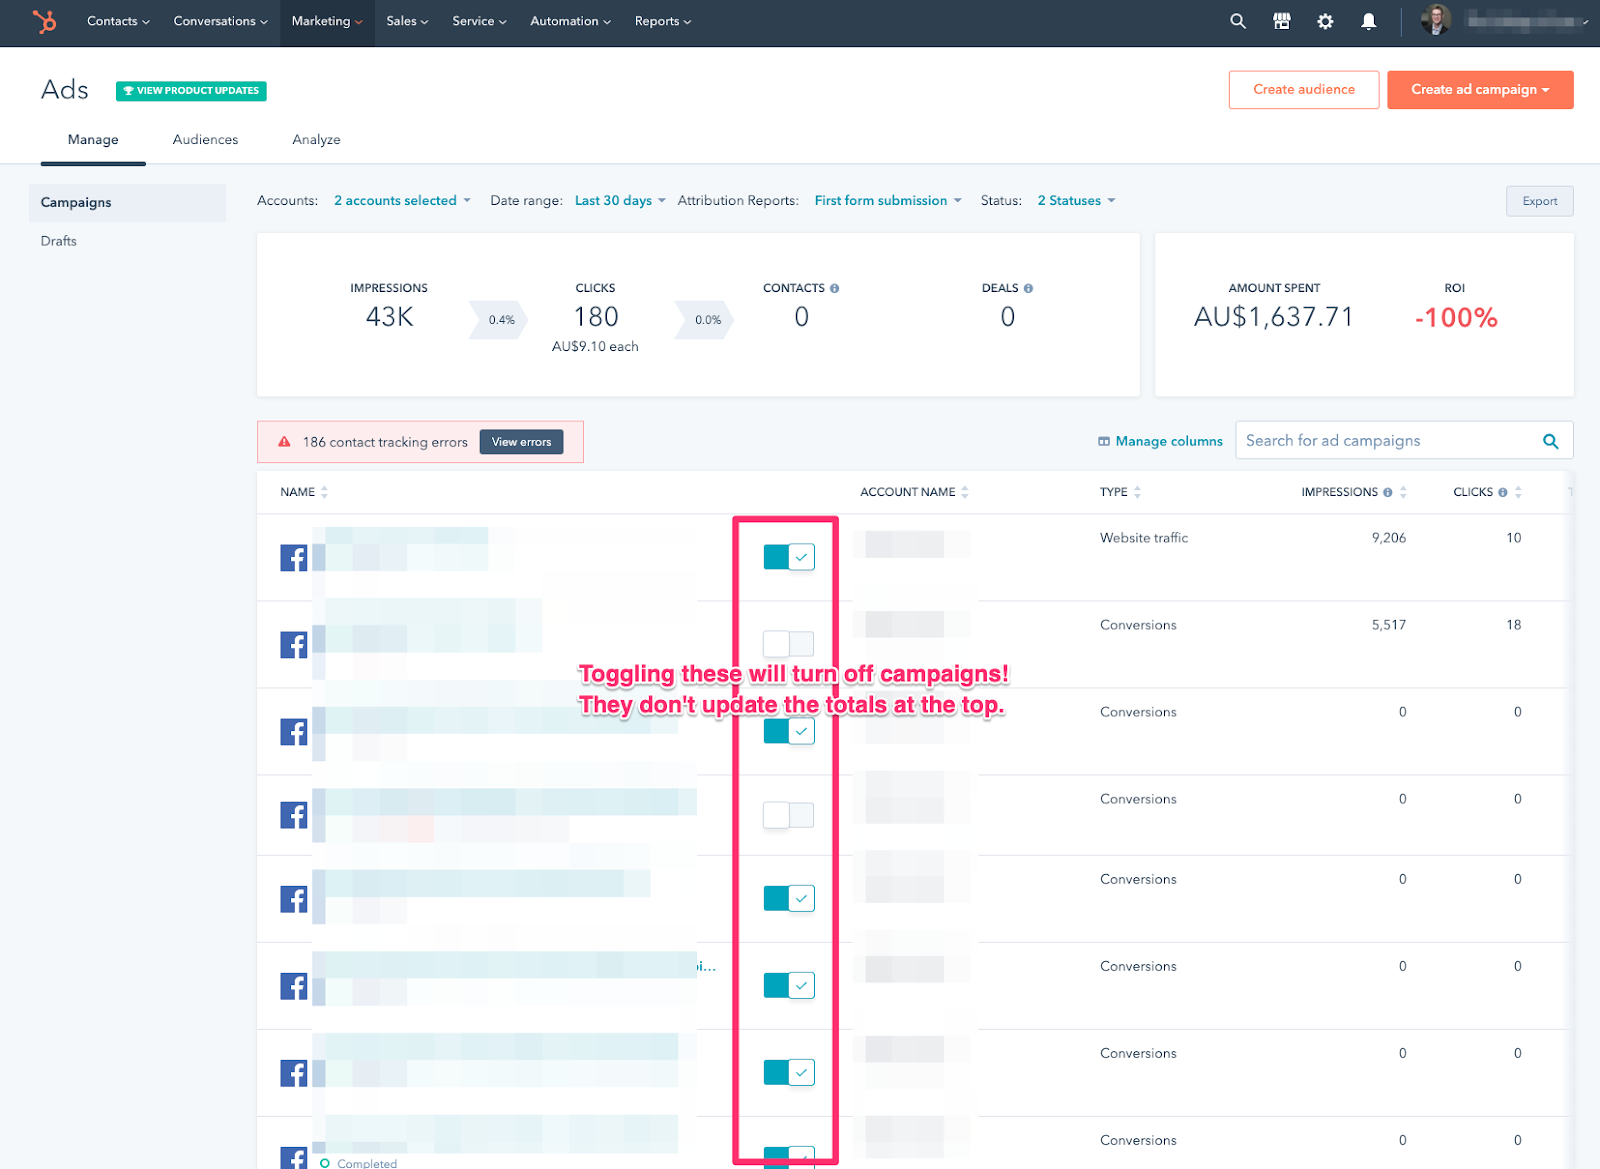Expand the First form submission dropdown
Viewport: 1600px width, 1169px height.
887,201
